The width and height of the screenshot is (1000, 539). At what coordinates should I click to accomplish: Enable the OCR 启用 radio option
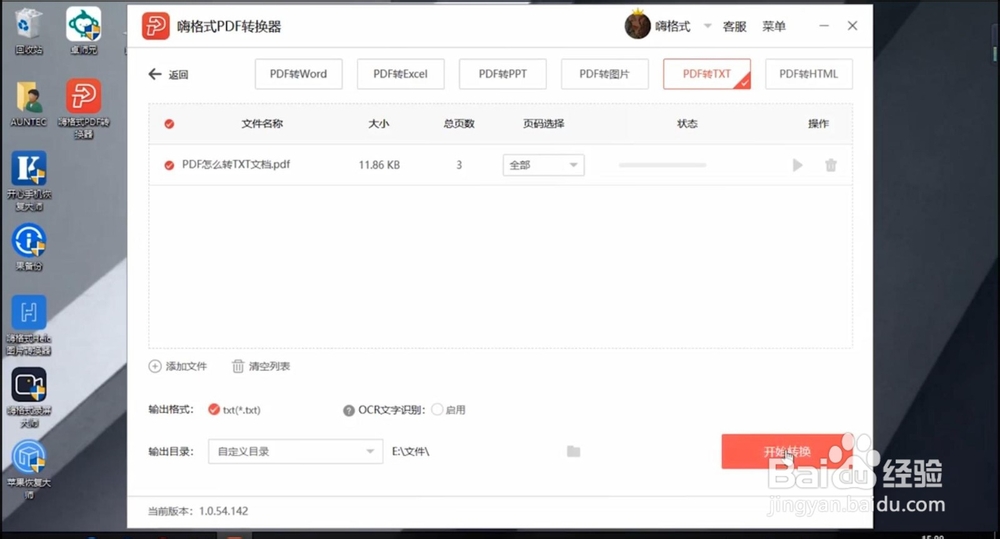point(437,410)
